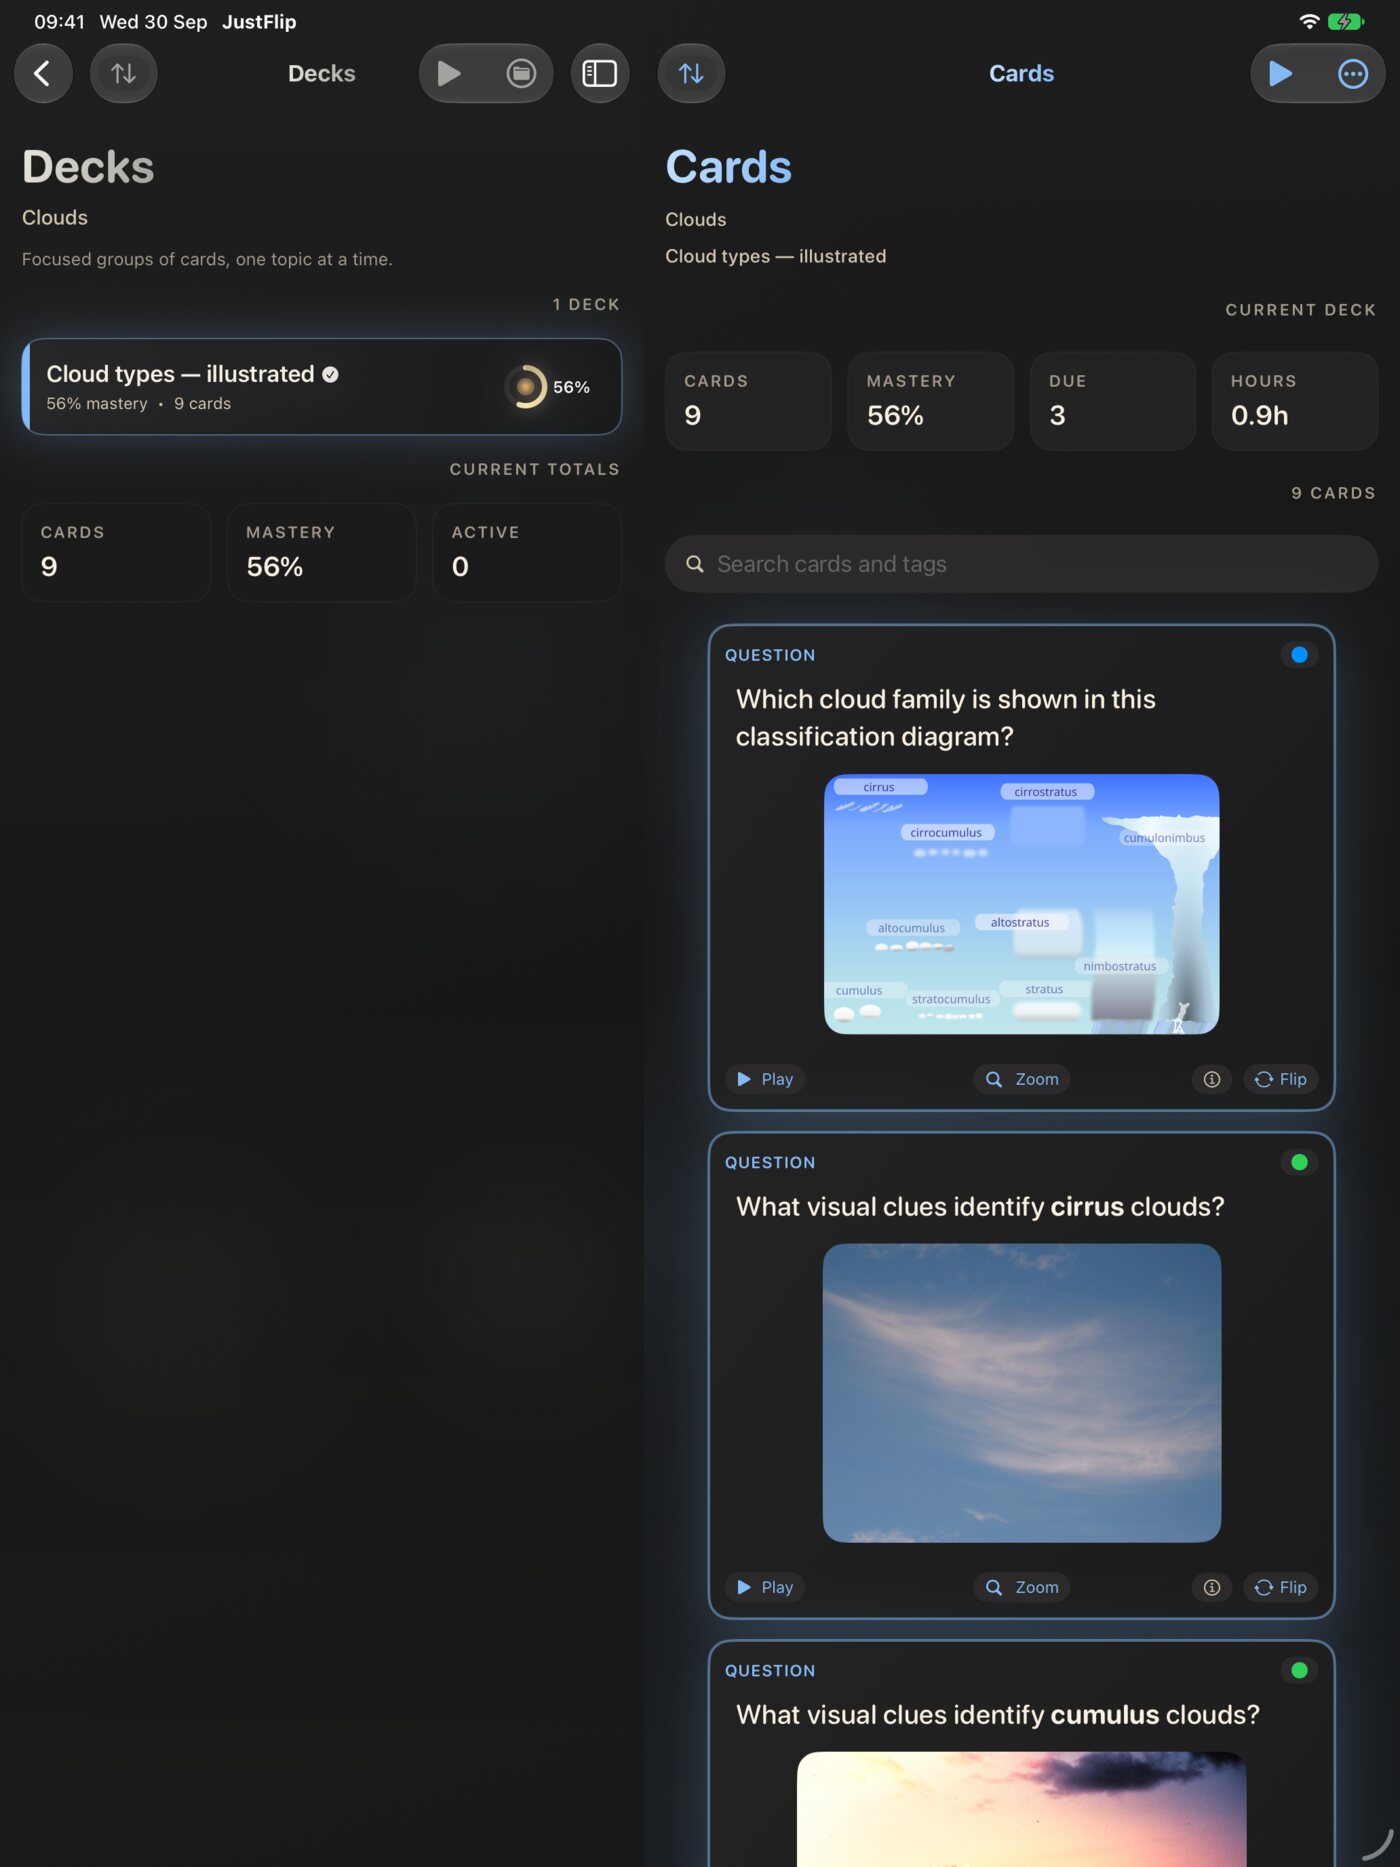Tap the '56% mastery · 9 cards' deck subtitle
Viewport: 1400px width, 1867px height.
tap(139, 404)
